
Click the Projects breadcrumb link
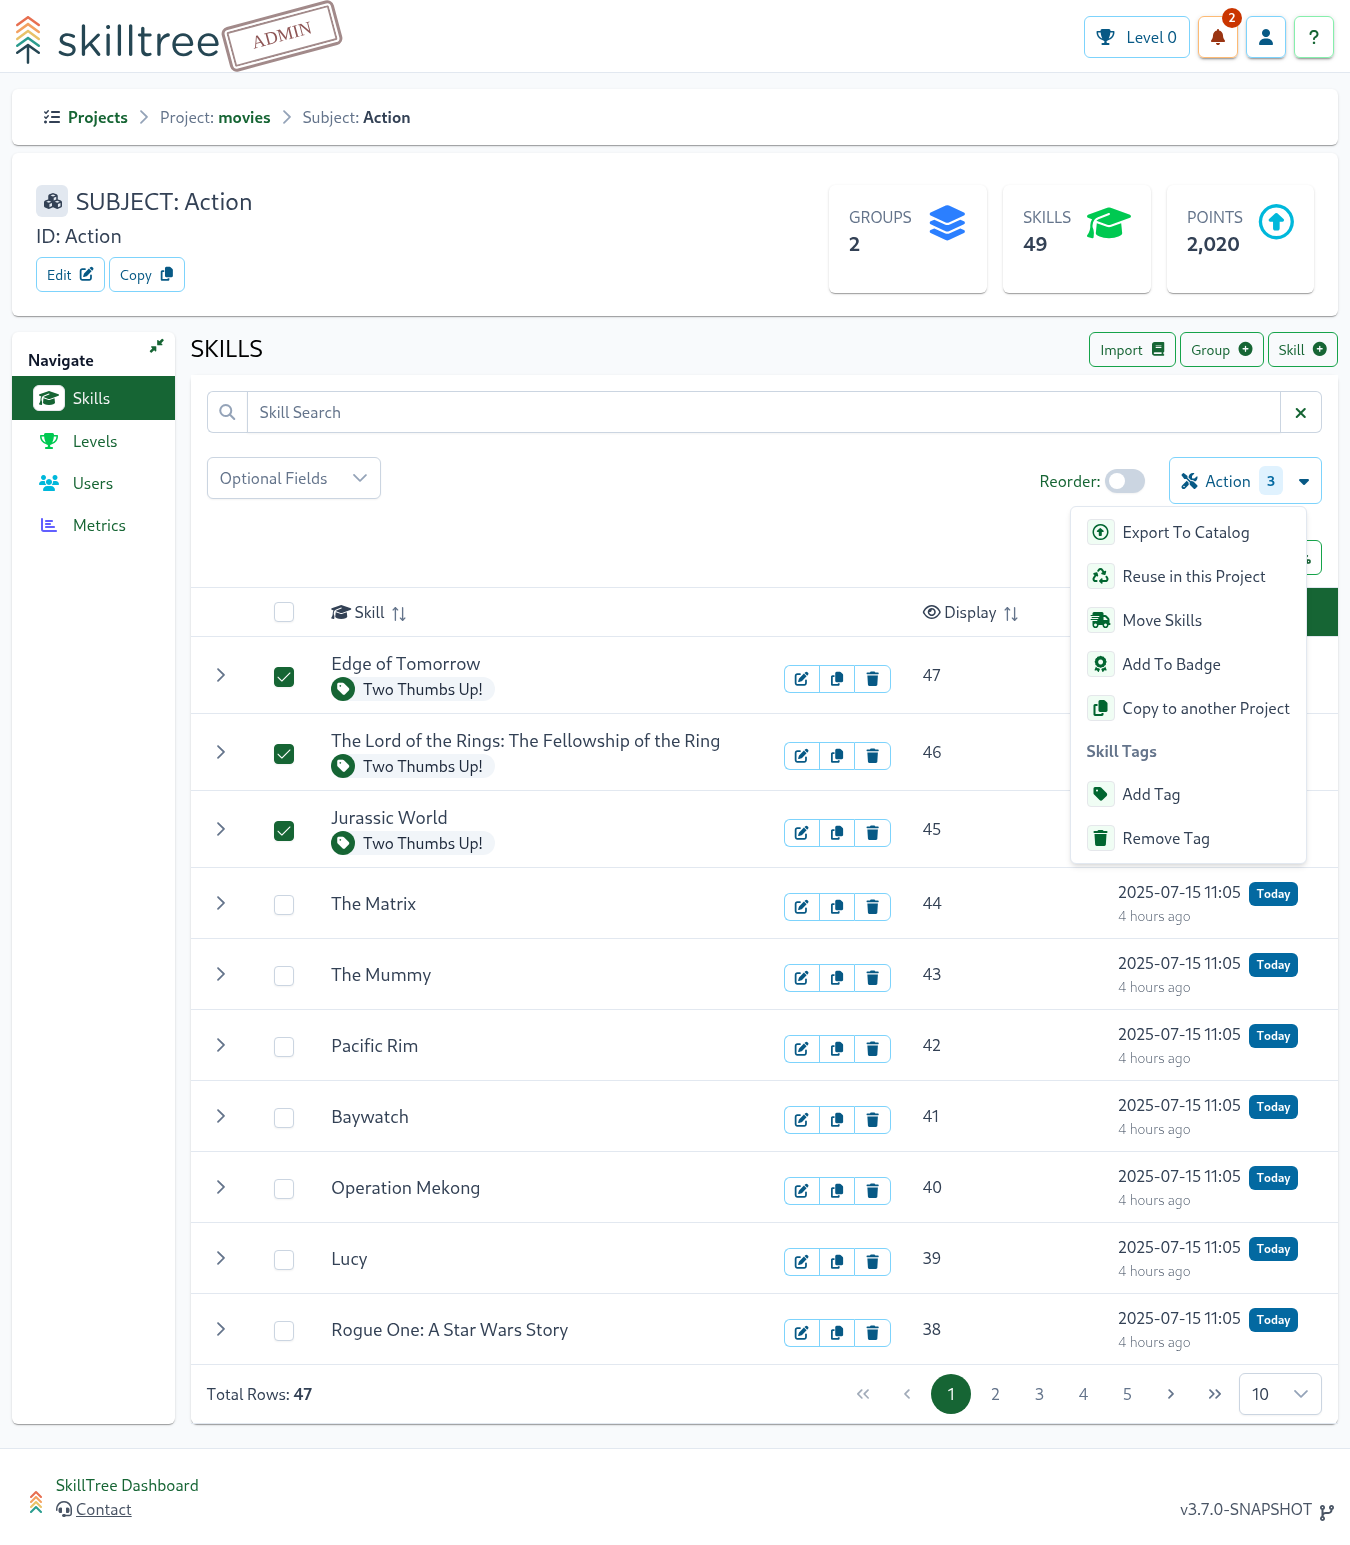pyautogui.click(x=97, y=117)
